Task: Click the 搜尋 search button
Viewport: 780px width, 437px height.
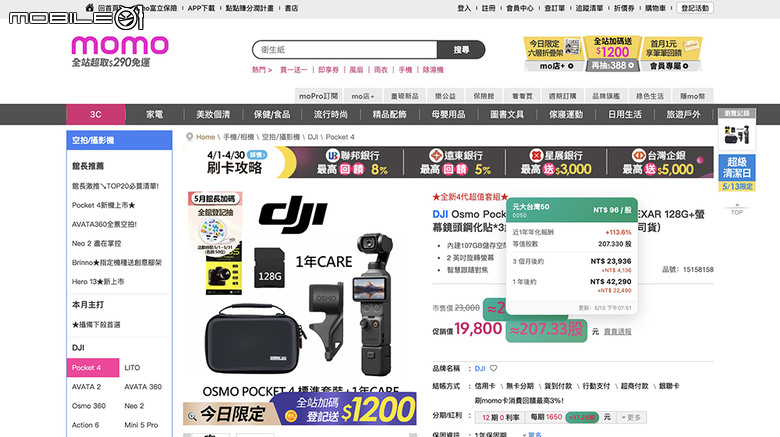Action: tap(461, 50)
